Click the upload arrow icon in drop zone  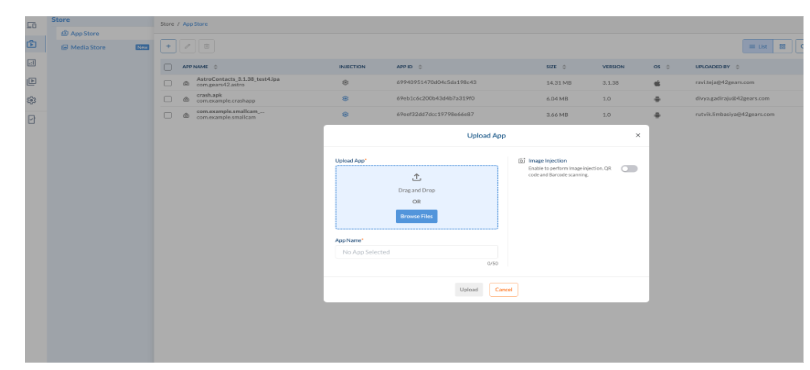click(416, 177)
